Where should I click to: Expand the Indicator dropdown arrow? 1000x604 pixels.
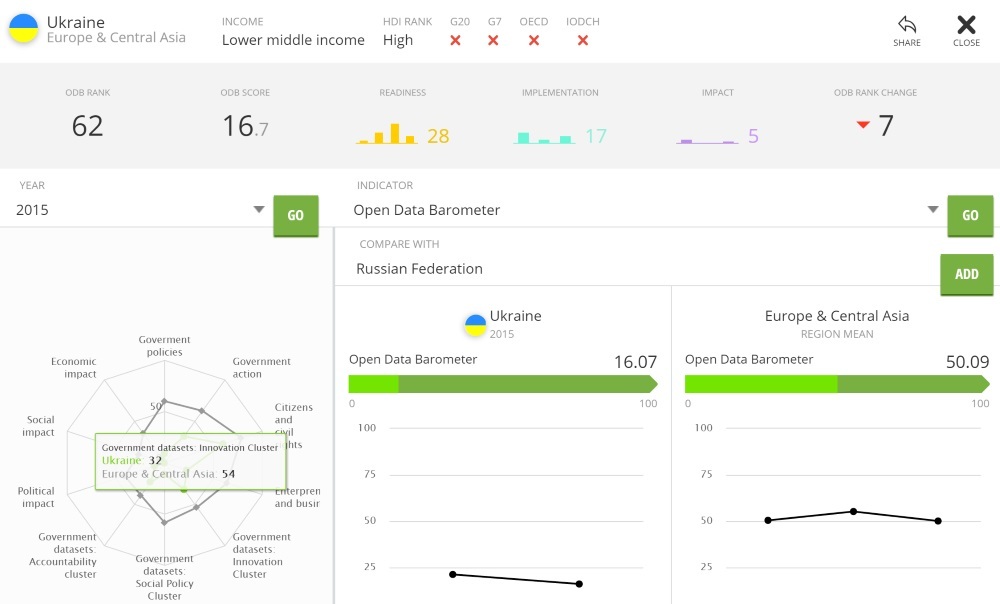(933, 209)
